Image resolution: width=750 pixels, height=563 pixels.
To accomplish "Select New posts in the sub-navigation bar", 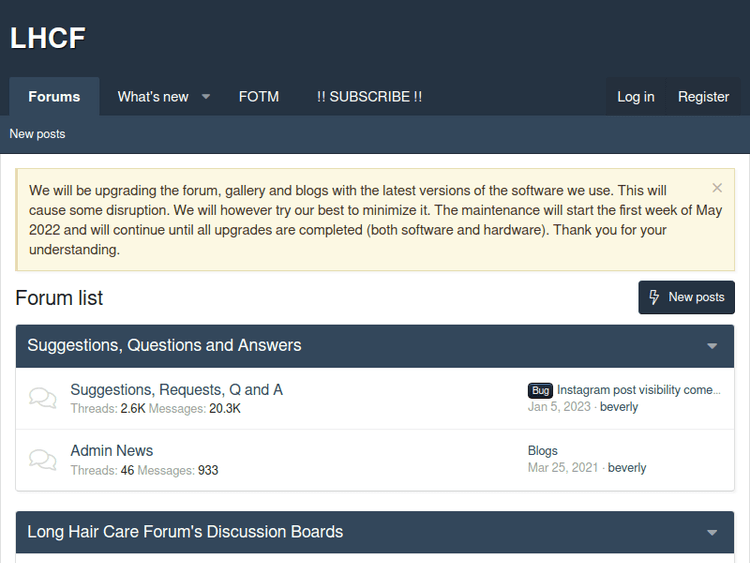I will pyautogui.click(x=37, y=134).
